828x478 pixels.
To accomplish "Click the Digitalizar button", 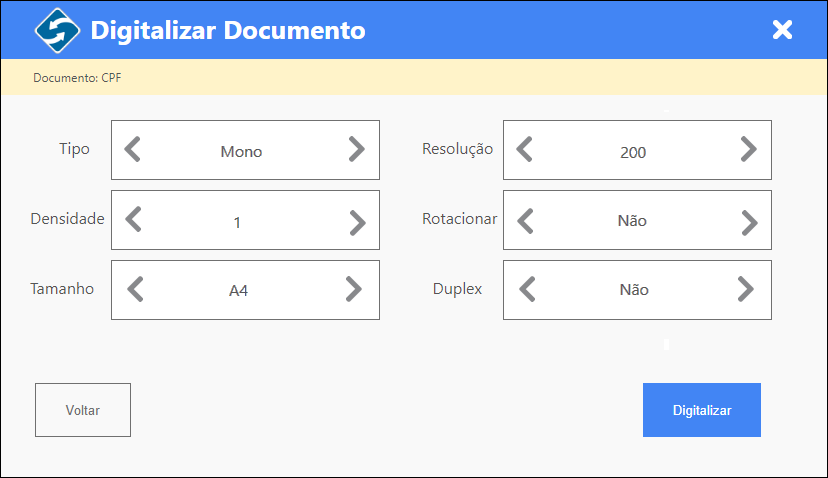I will tap(702, 410).
